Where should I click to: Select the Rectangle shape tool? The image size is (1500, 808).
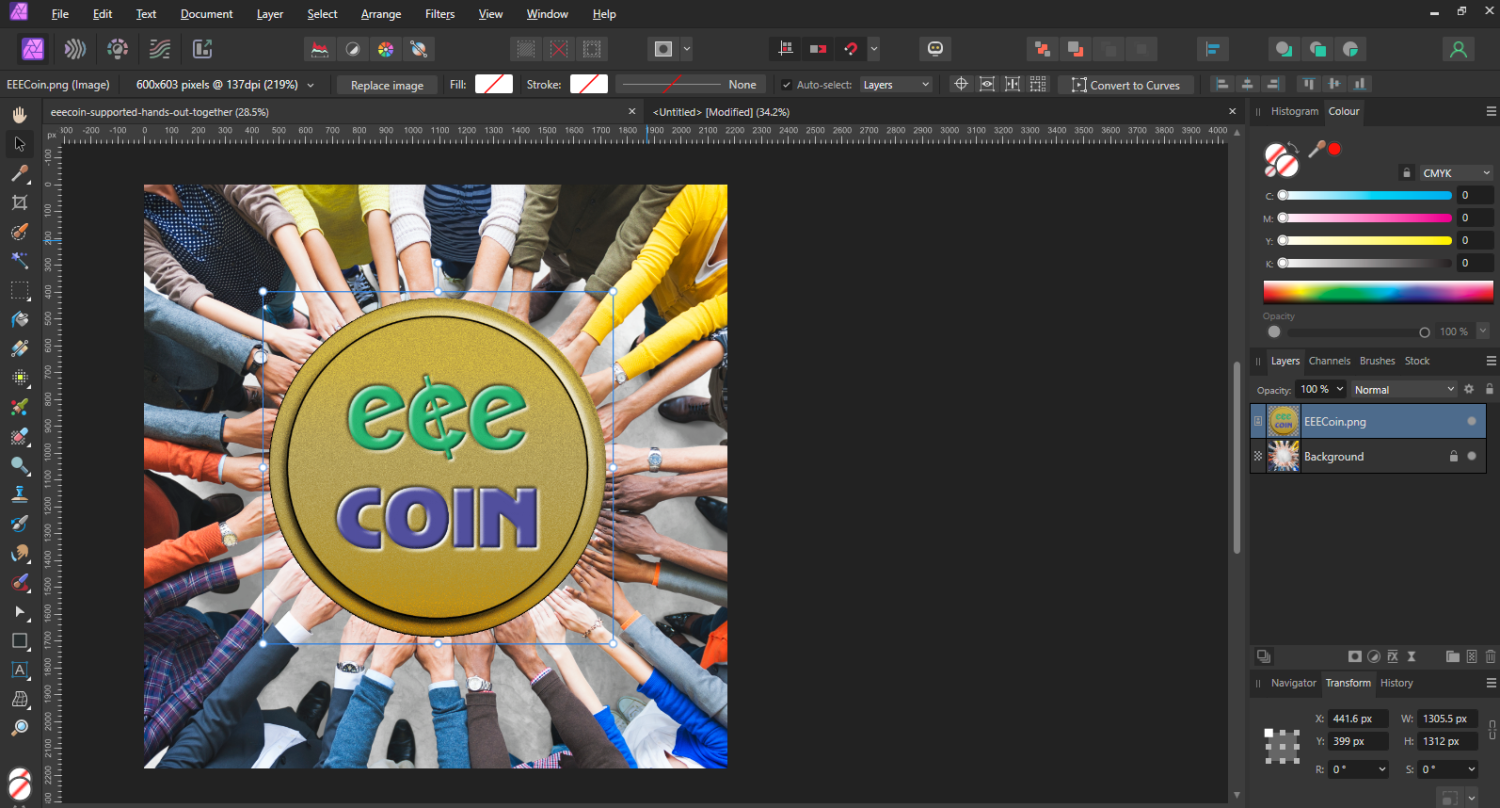pyautogui.click(x=19, y=640)
